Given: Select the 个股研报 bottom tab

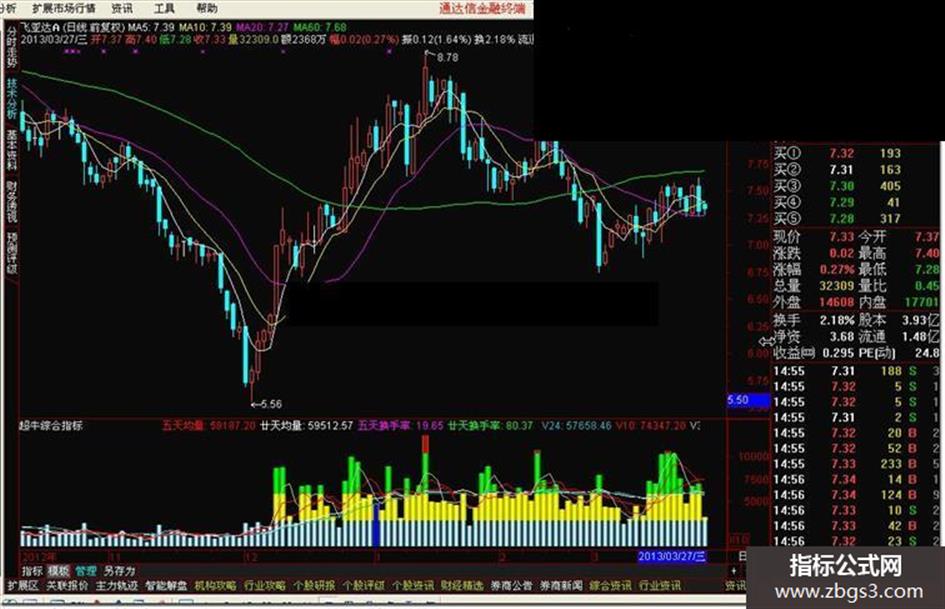Looking at the screenshot, I should click(x=314, y=585).
